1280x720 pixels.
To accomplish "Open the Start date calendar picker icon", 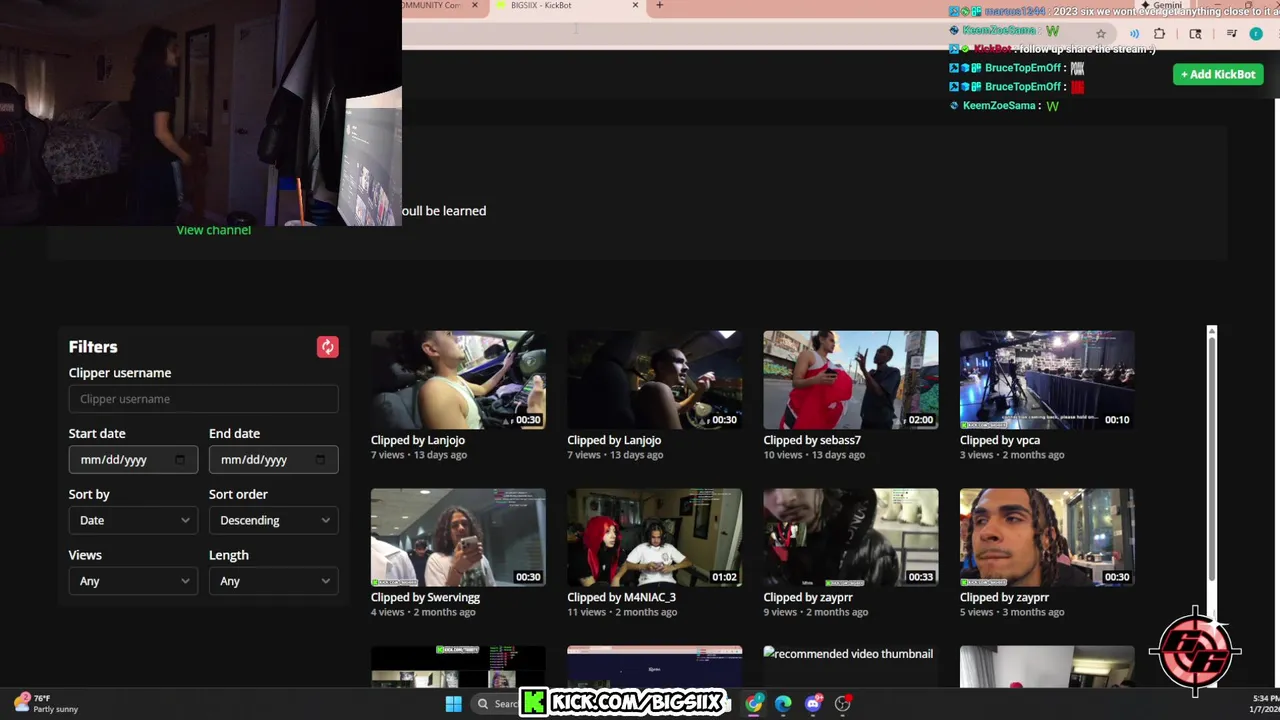I will point(180,460).
